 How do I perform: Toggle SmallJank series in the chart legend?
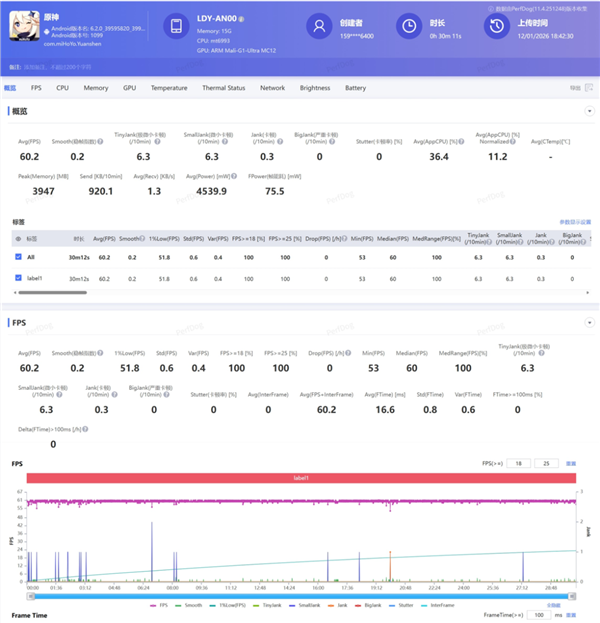point(305,605)
